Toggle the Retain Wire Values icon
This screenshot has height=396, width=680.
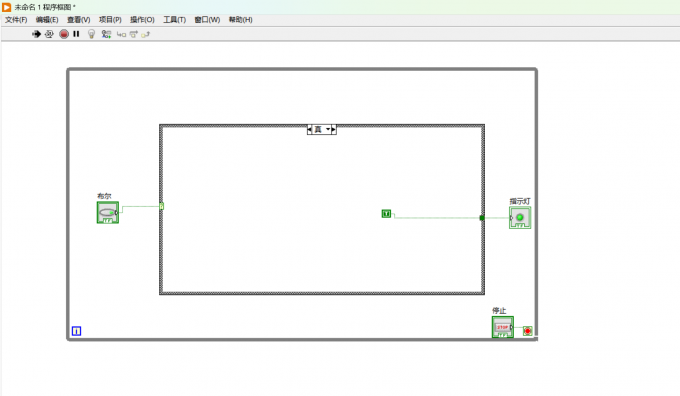tap(106, 34)
